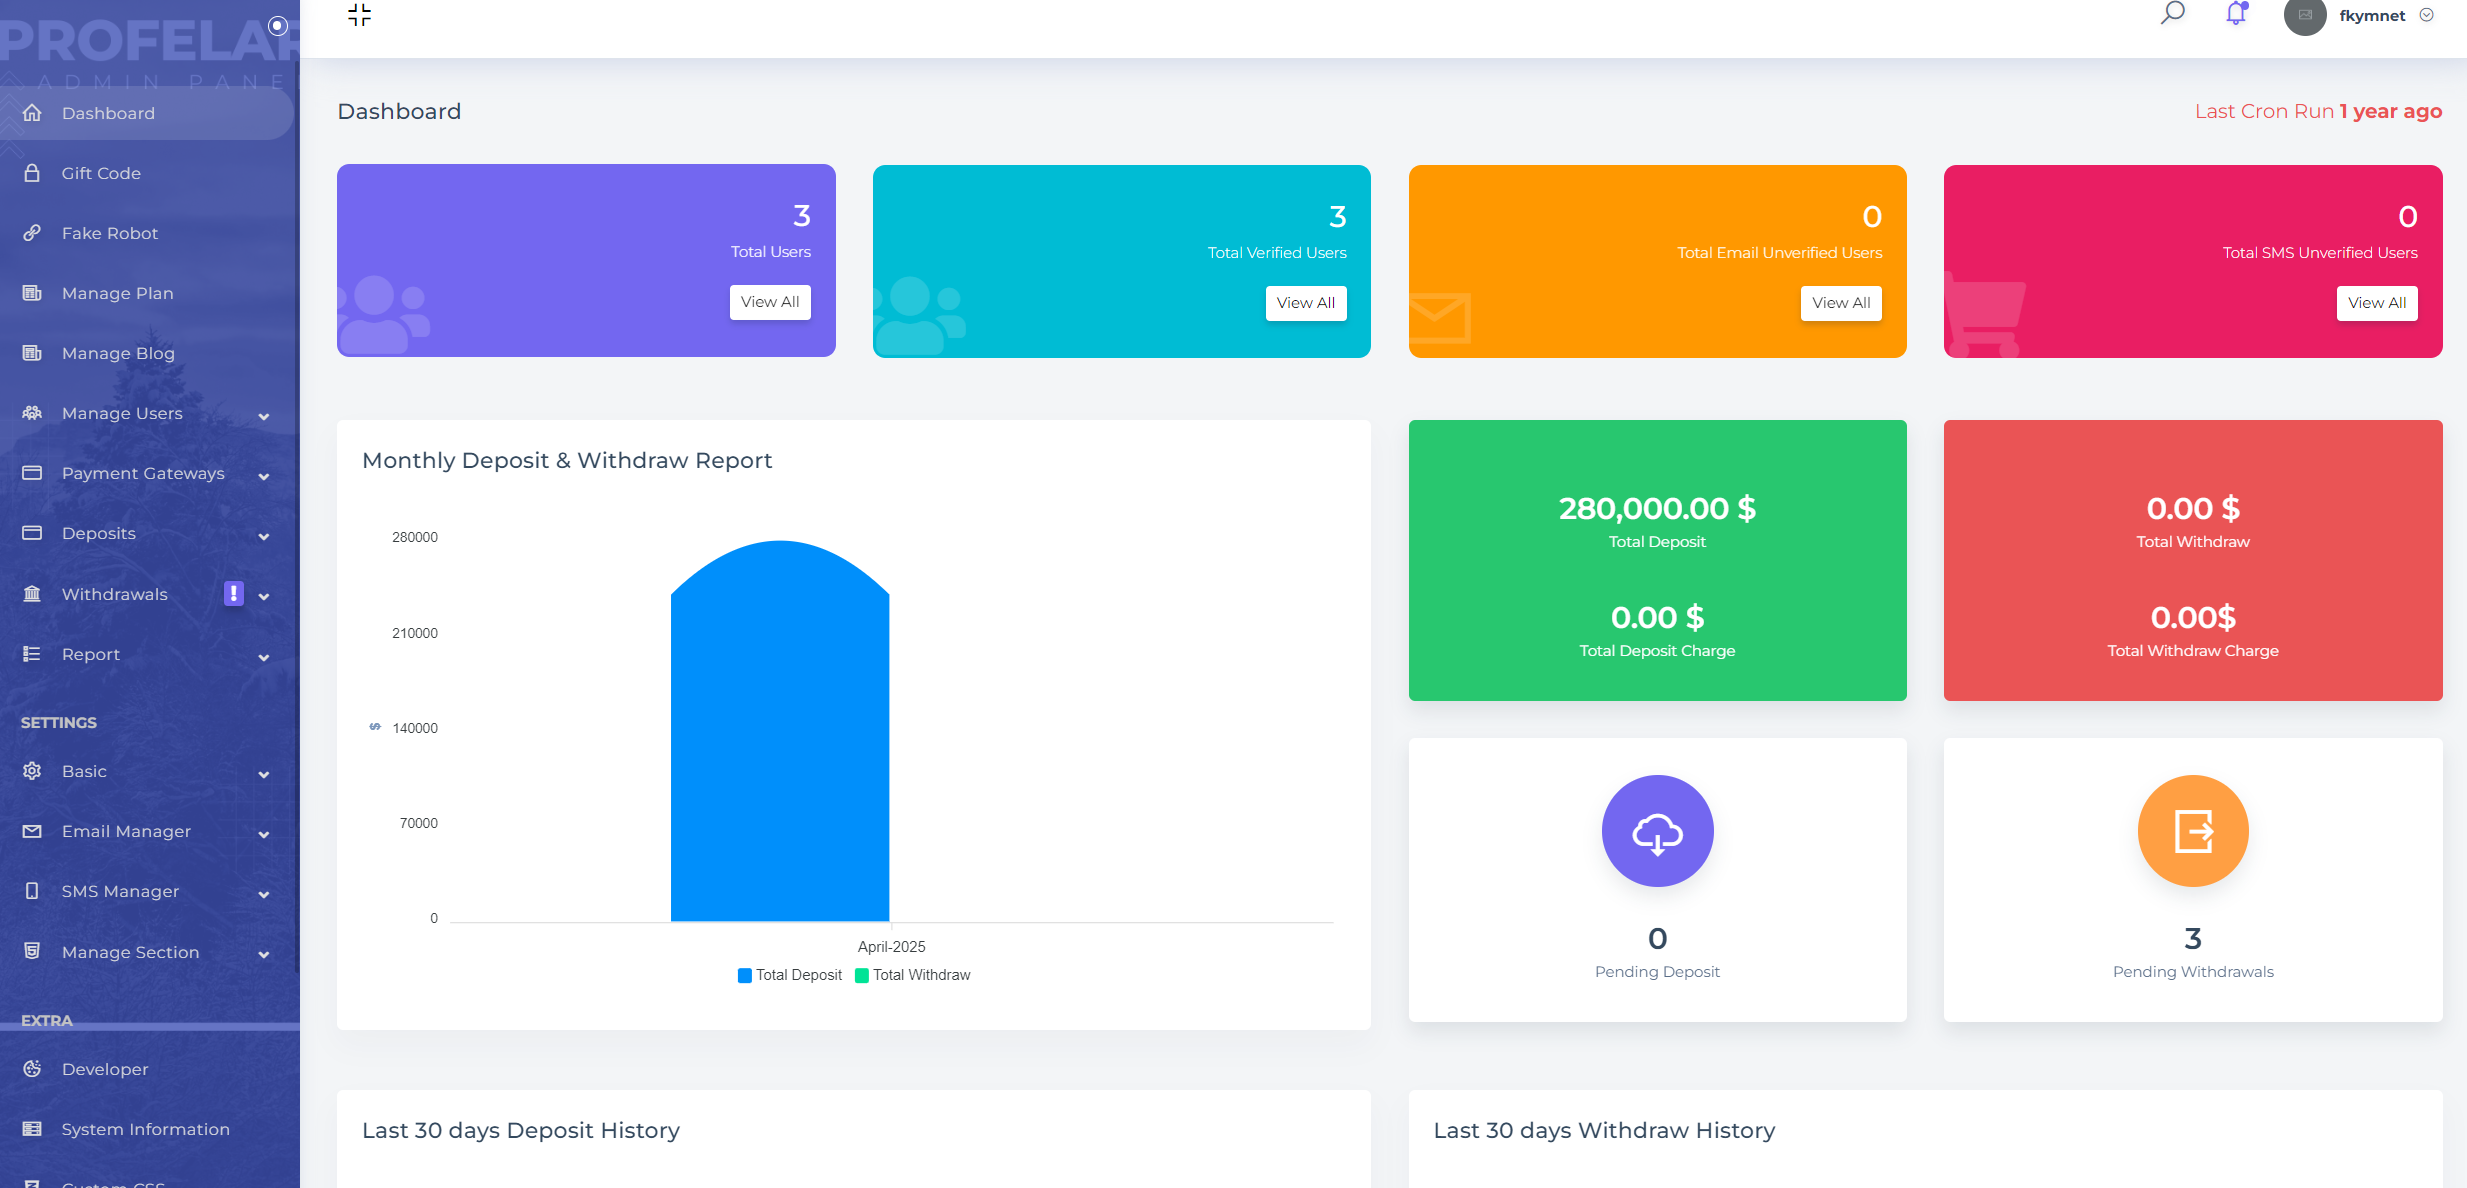Image resolution: width=2467 pixels, height=1188 pixels.
Task: Click the search magnifier icon
Action: (x=2172, y=14)
